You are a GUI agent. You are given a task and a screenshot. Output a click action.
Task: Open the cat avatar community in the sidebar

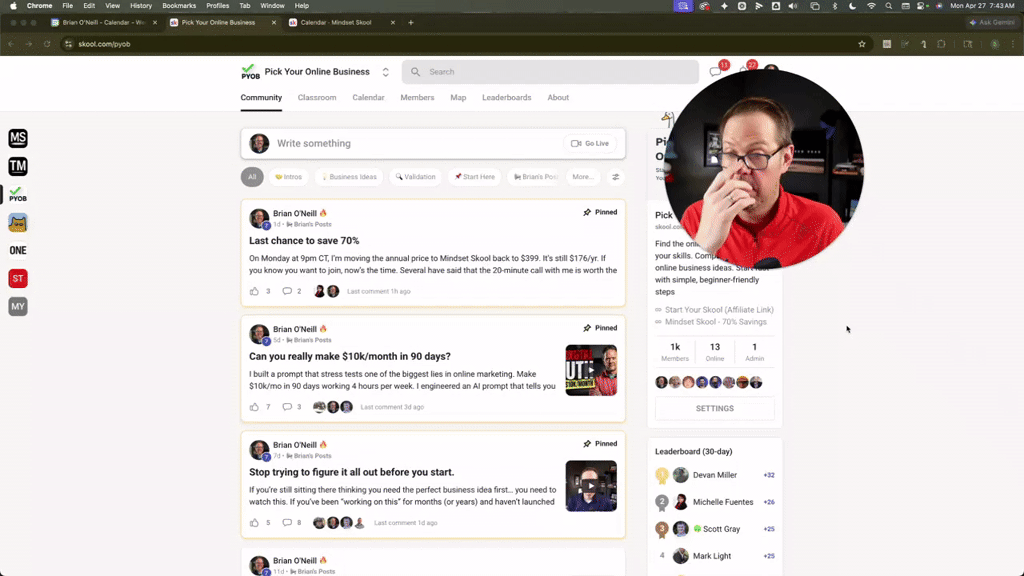(x=18, y=223)
